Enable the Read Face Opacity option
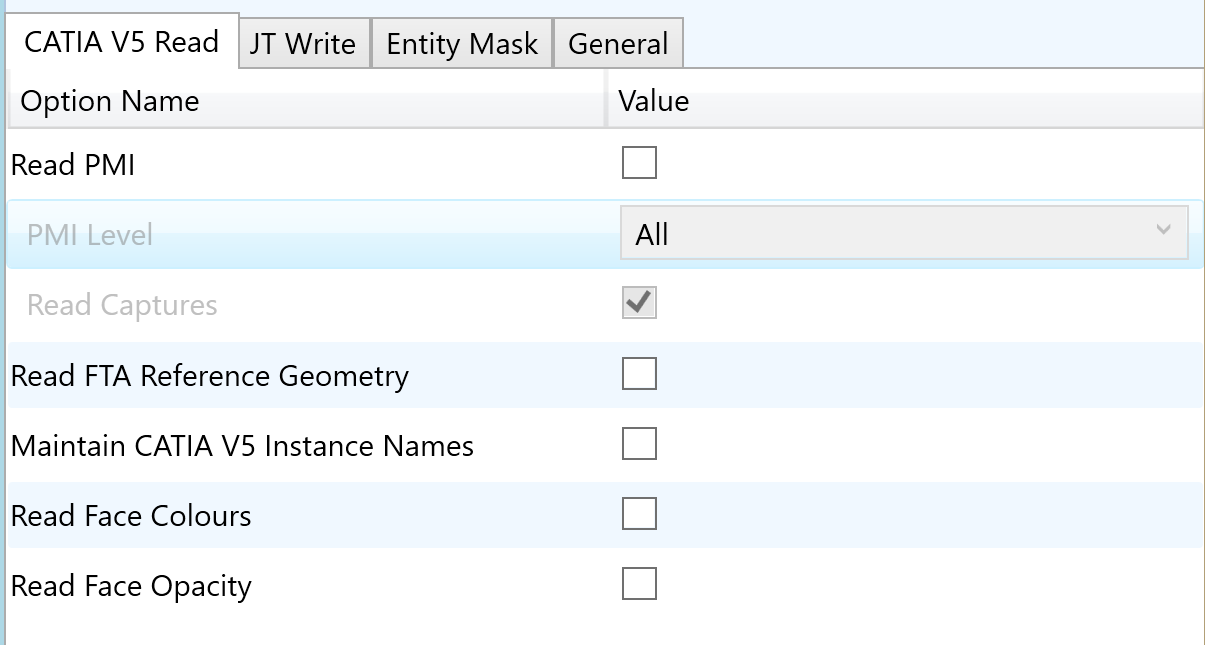 pos(639,583)
